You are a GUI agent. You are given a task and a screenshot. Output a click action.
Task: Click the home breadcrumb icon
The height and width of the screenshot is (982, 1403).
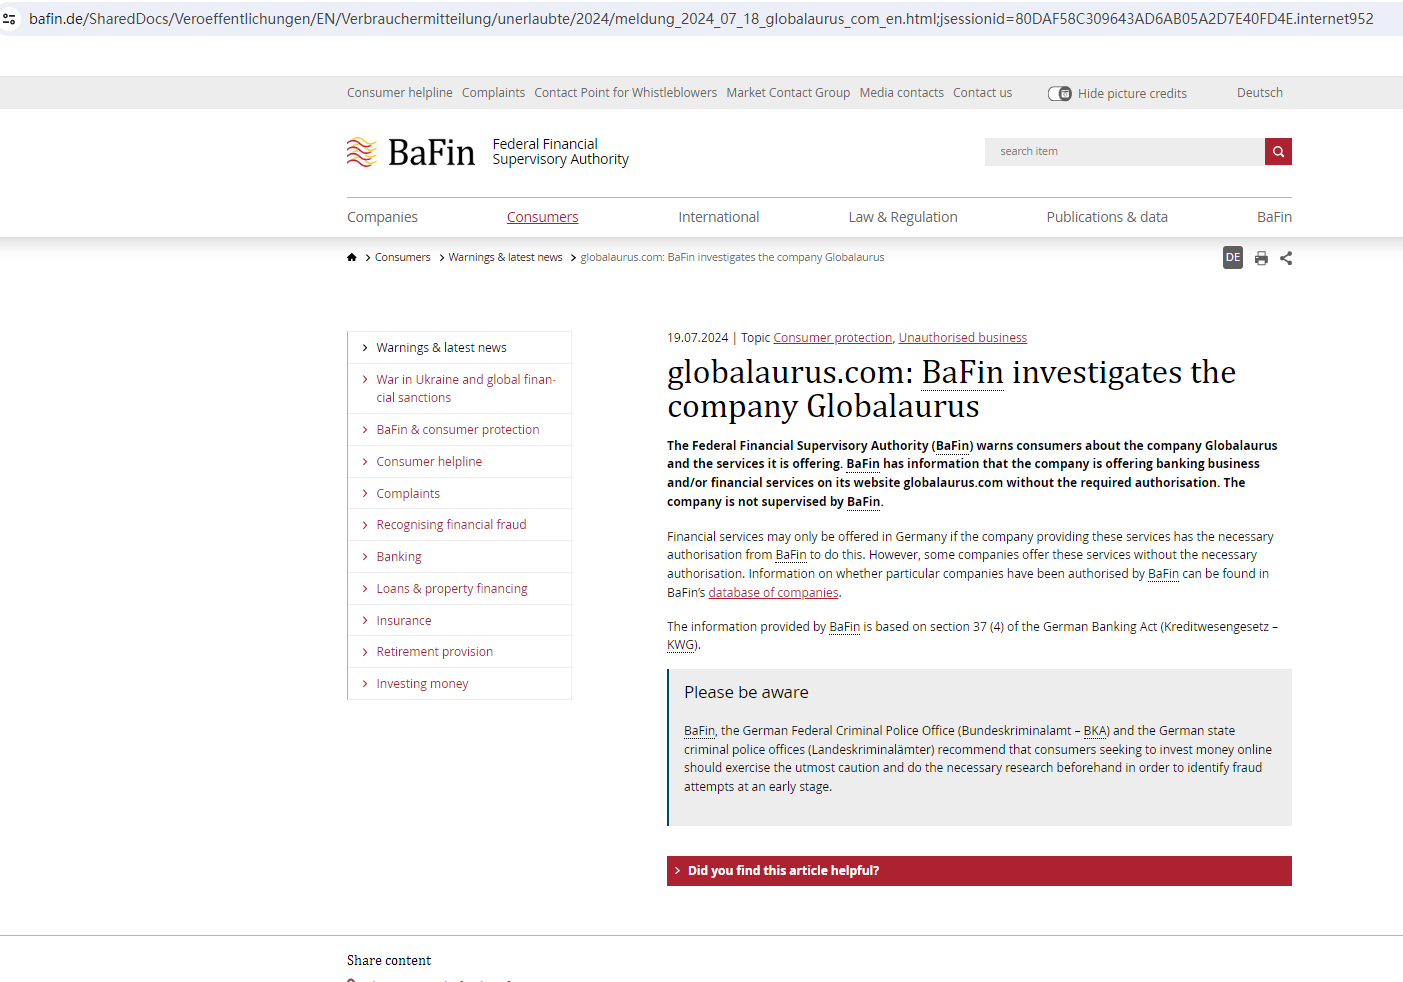click(x=352, y=257)
